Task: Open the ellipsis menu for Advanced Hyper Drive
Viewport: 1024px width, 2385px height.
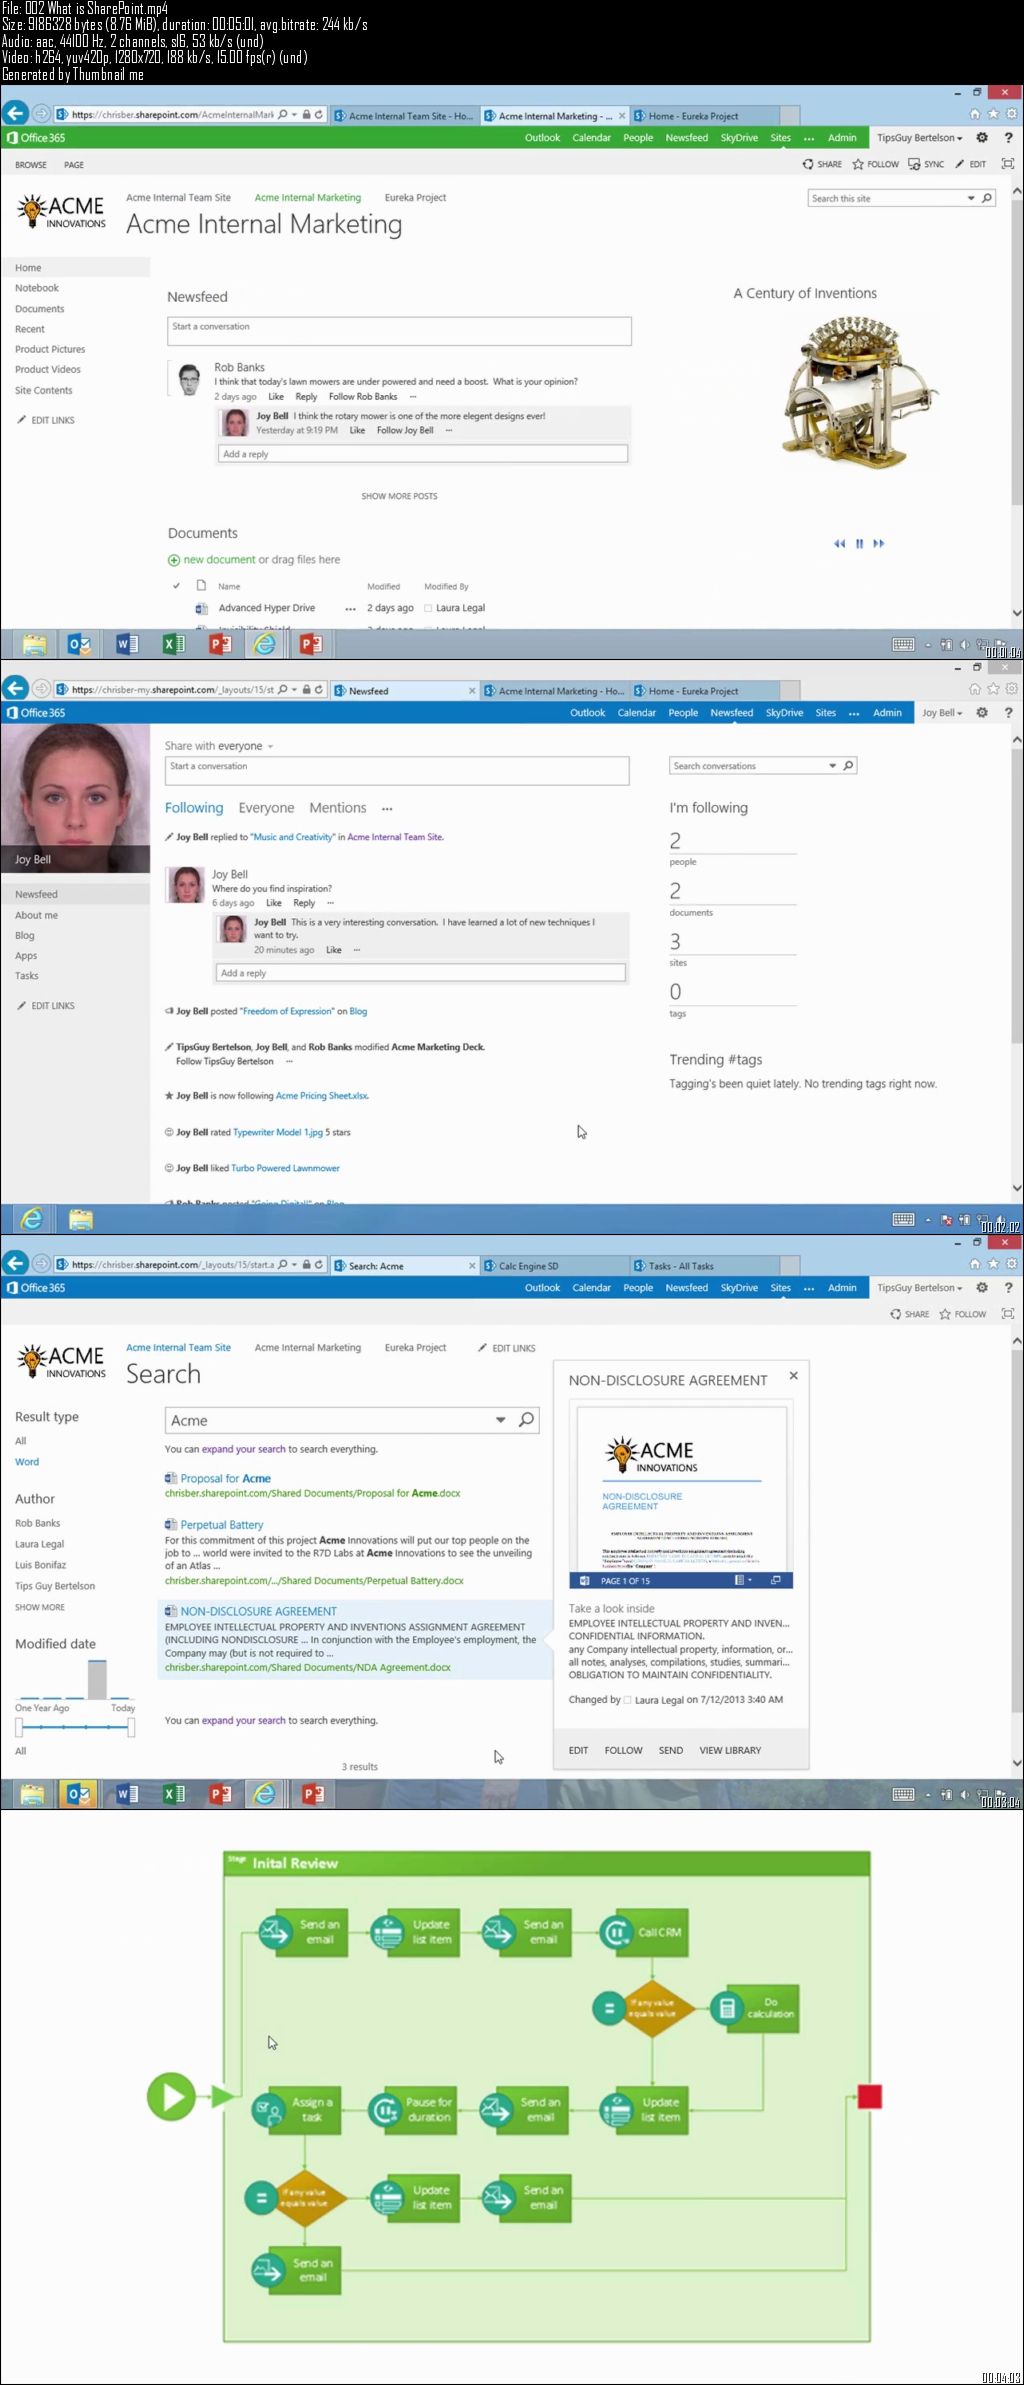Action: [350, 608]
